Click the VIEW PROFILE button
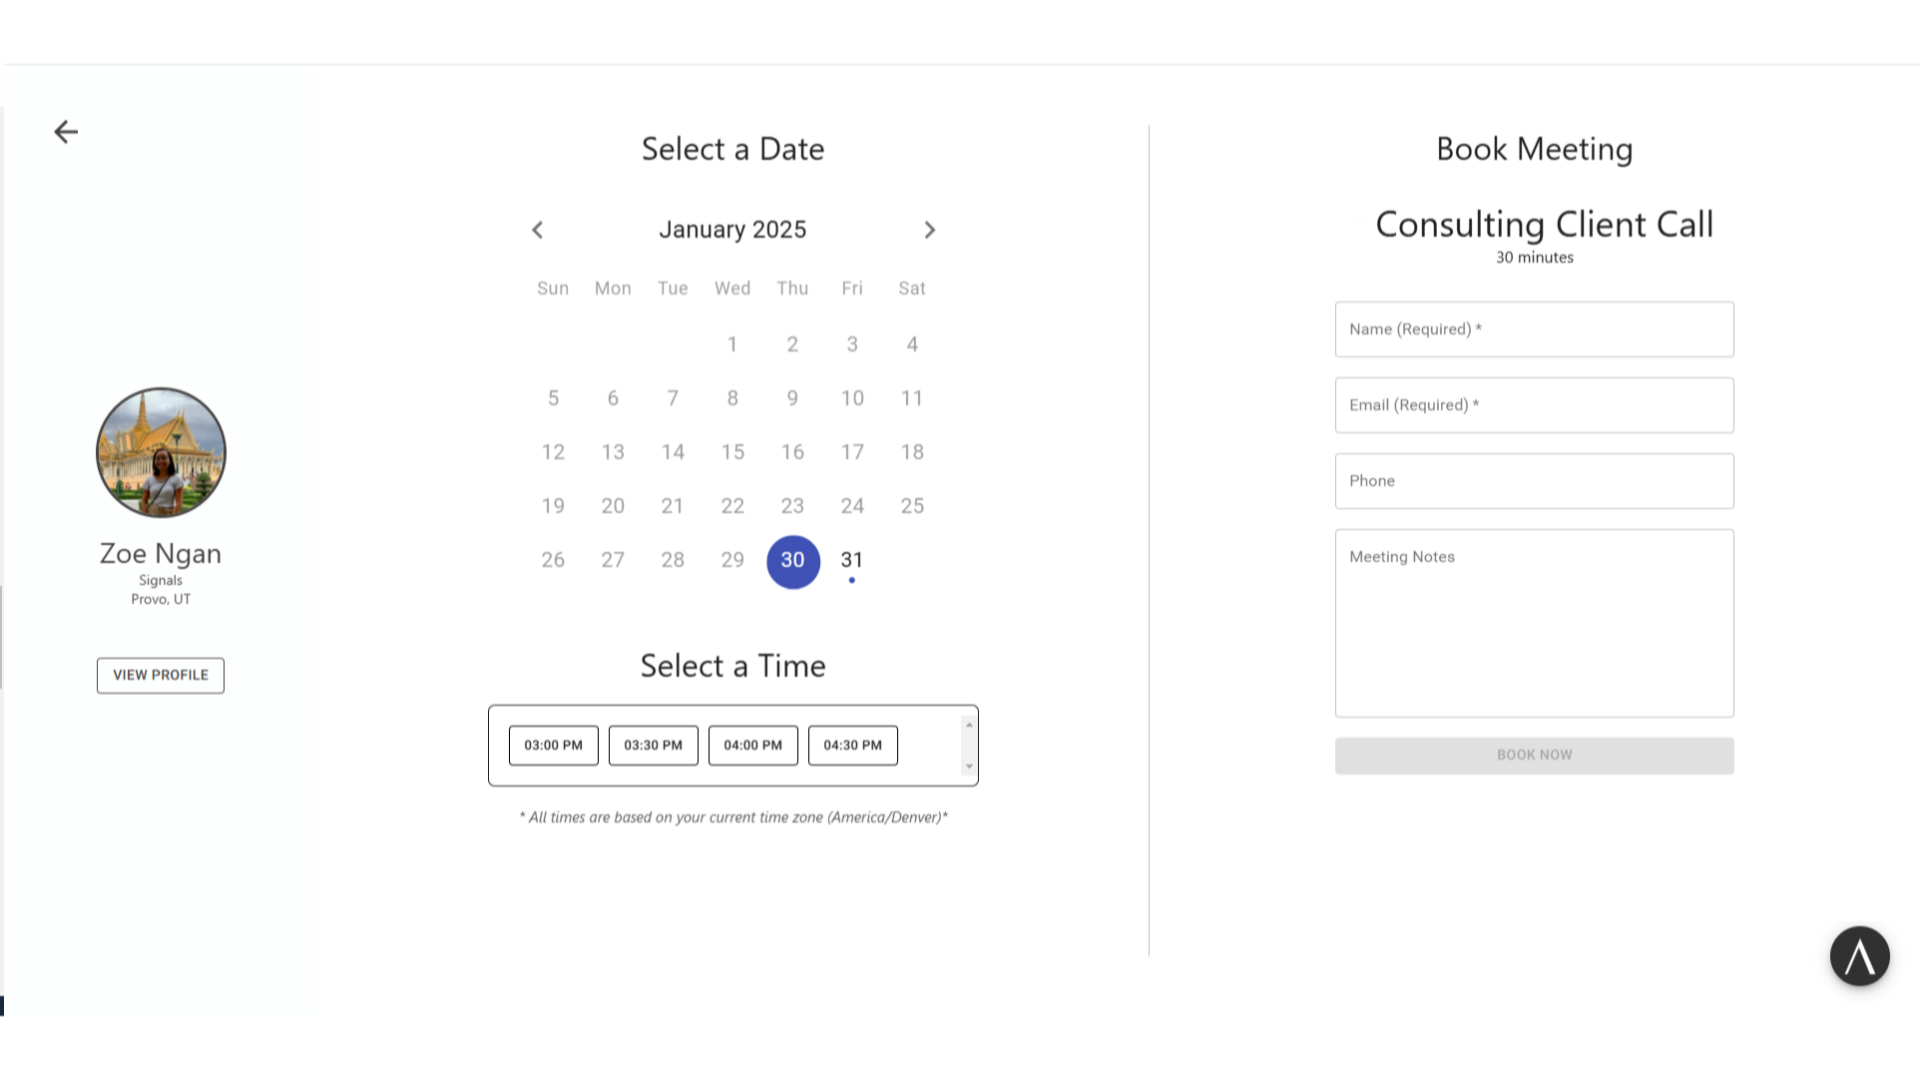Image resolution: width=1920 pixels, height=1080 pixels. 161,674
